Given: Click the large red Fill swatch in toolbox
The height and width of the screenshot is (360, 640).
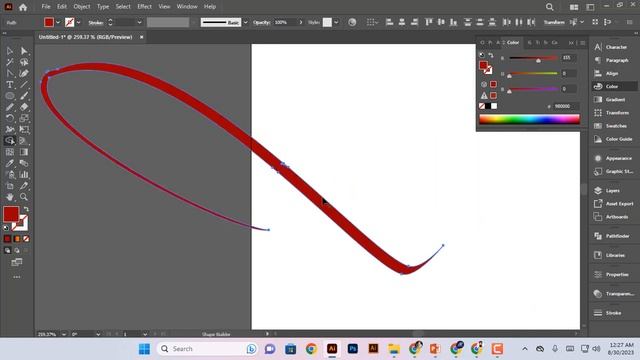Looking at the screenshot, I should coord(11,214).
